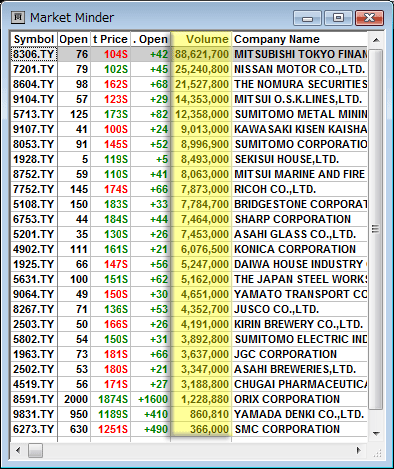Select symbol 8591.TY
This screenshot has width=394, height=469.
(x=33, y=399)
